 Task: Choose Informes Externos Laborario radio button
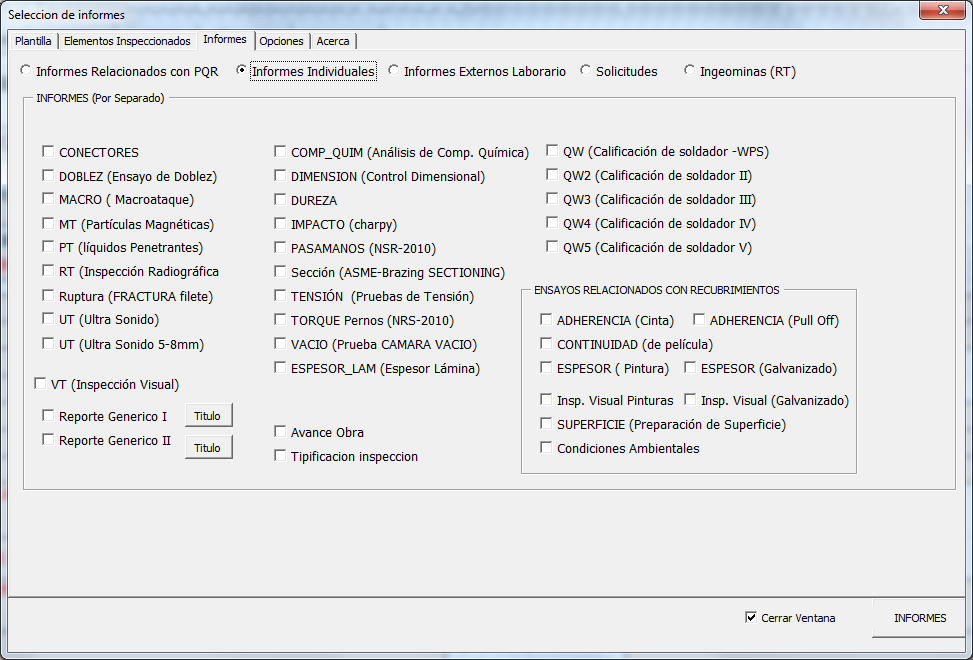[394, 71]
